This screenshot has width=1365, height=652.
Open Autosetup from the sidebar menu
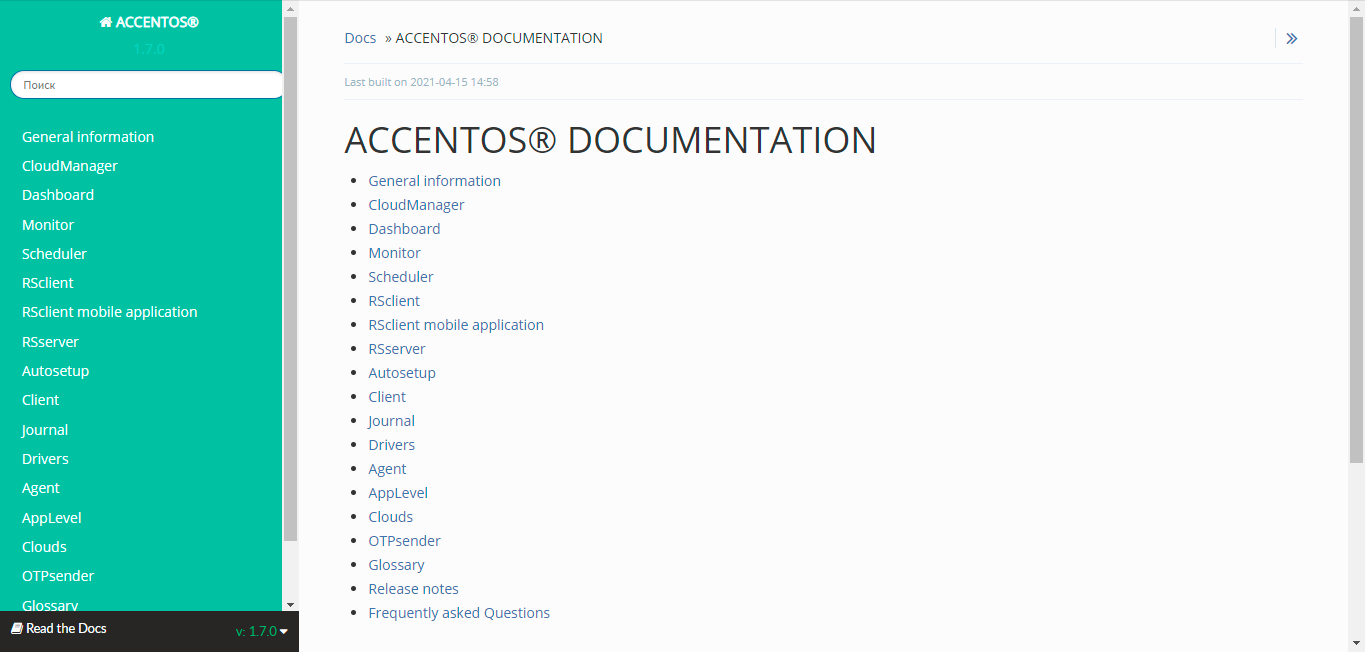coord(56,371)
